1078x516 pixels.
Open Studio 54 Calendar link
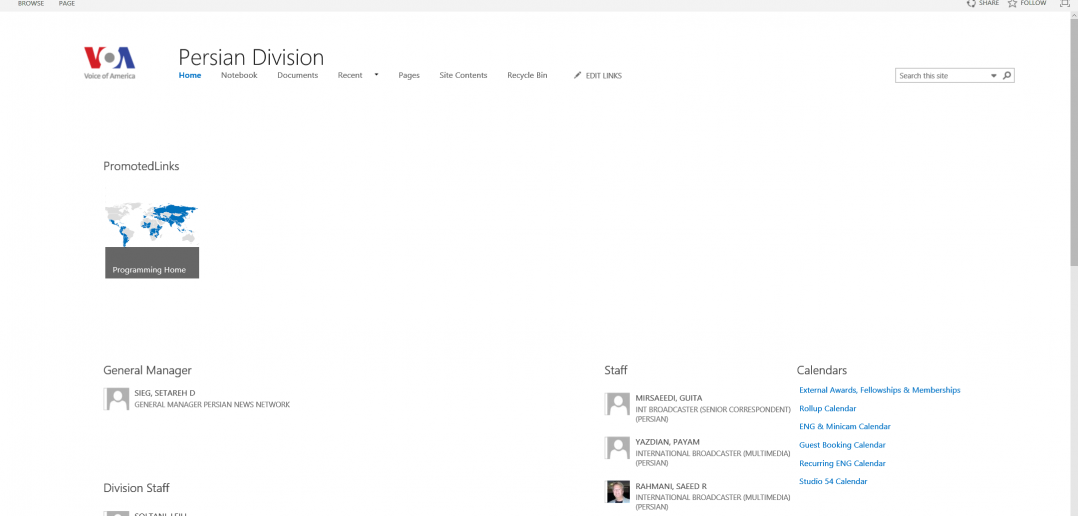coord(833,482)
